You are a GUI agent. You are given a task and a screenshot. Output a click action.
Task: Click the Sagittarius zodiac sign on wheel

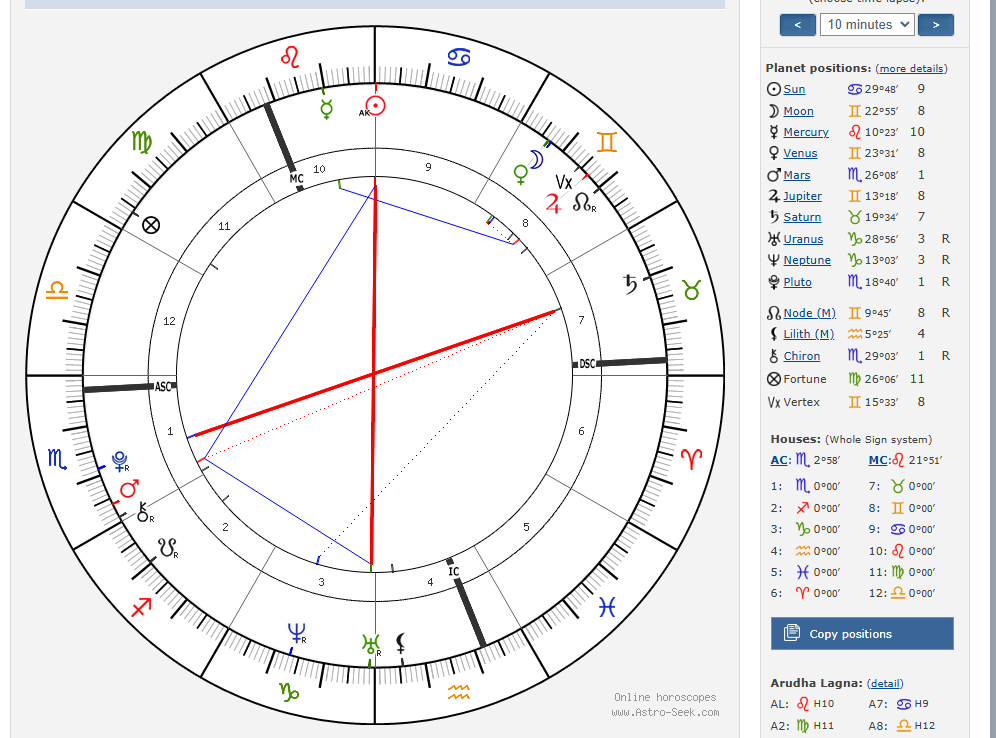tap(141, 607)
